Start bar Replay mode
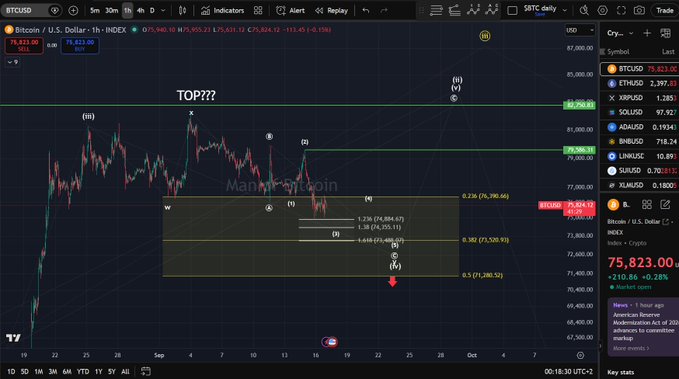 click(x=332, y=10)
